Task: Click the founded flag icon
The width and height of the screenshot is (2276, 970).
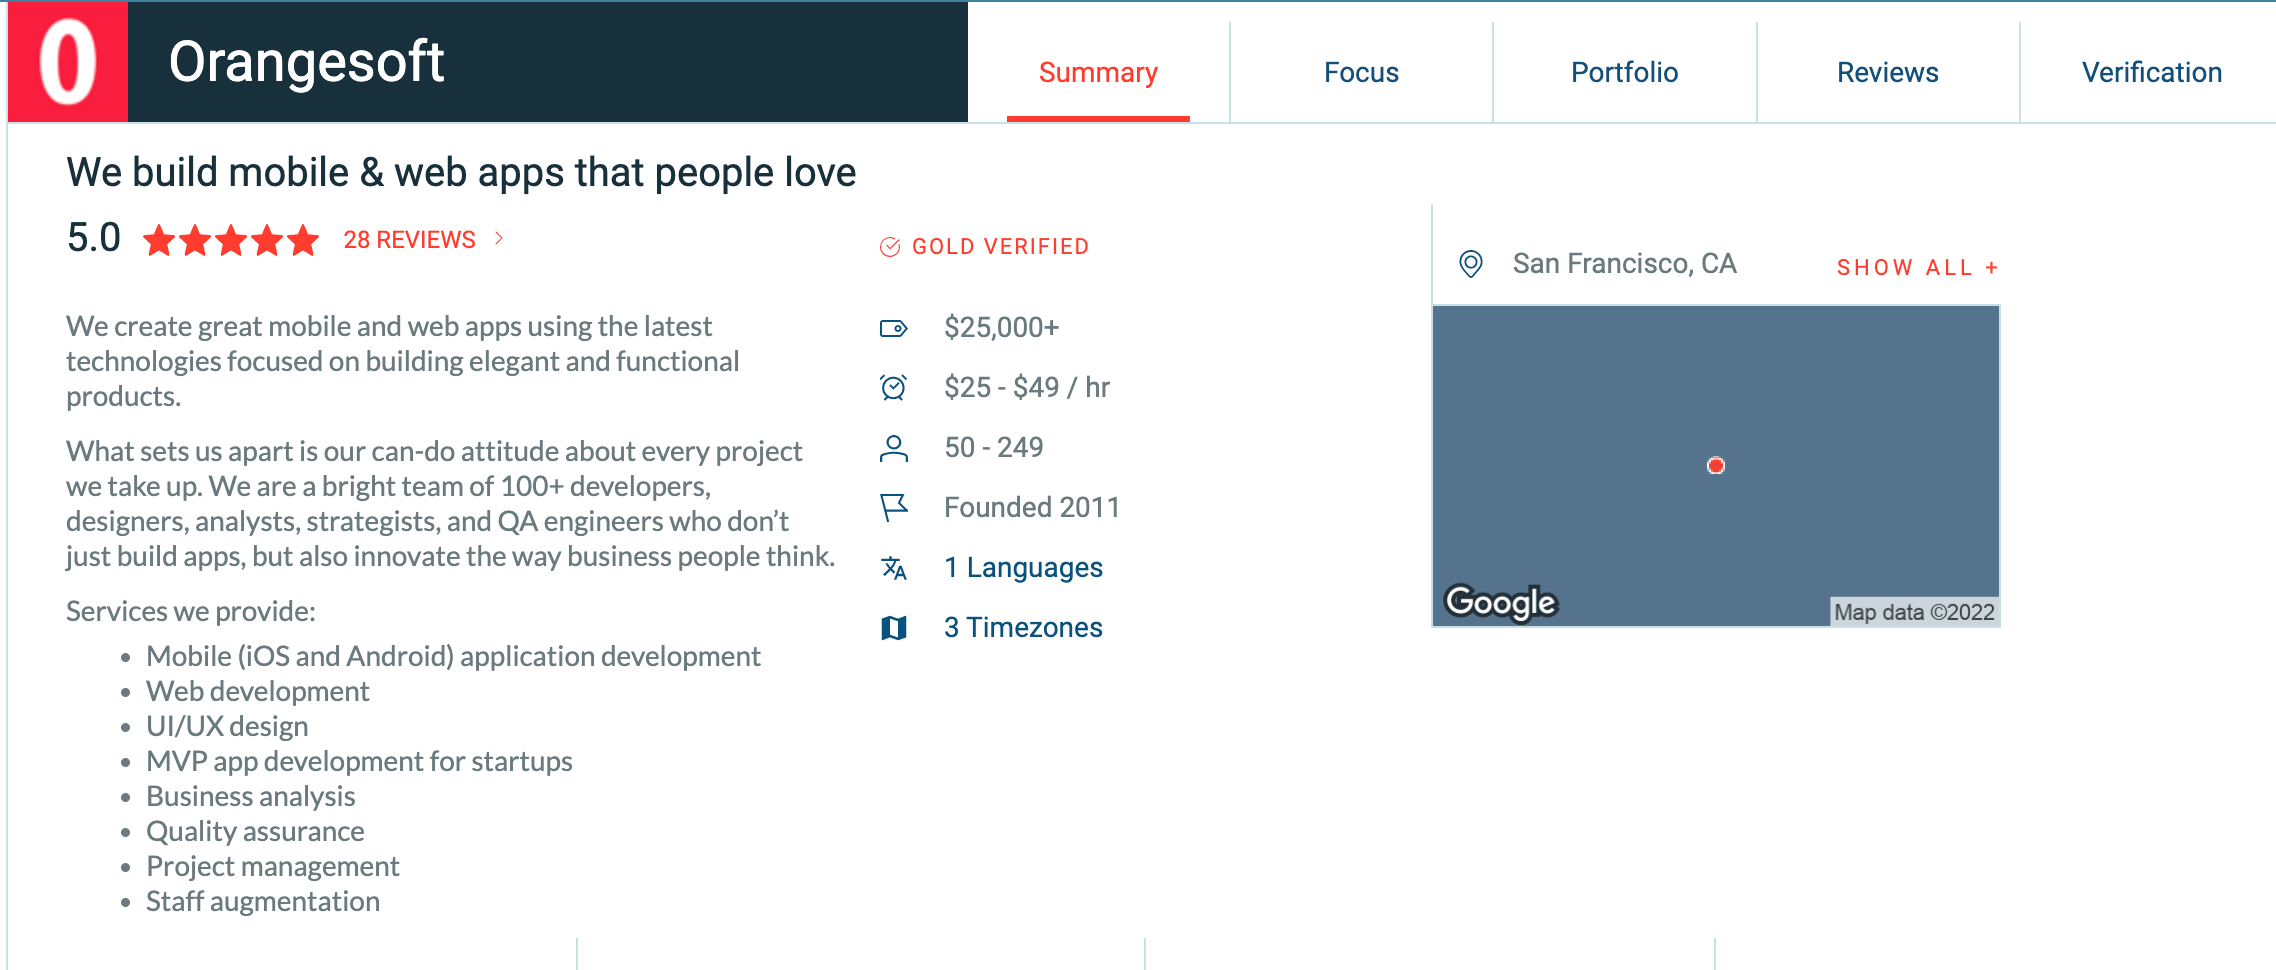Action: point(893,508)
